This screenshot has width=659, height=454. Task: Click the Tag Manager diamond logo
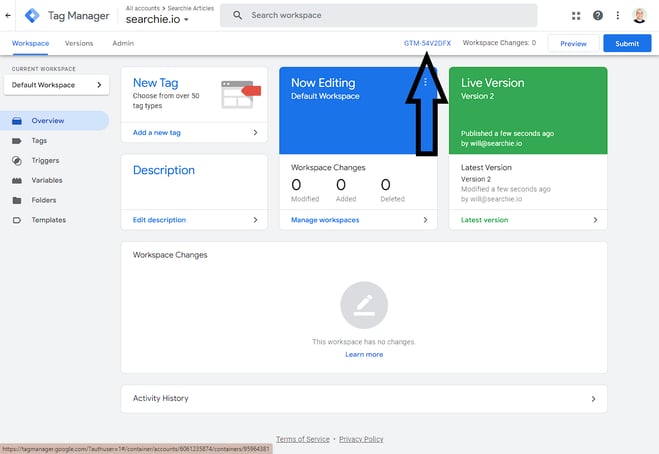tap(32, 16)
